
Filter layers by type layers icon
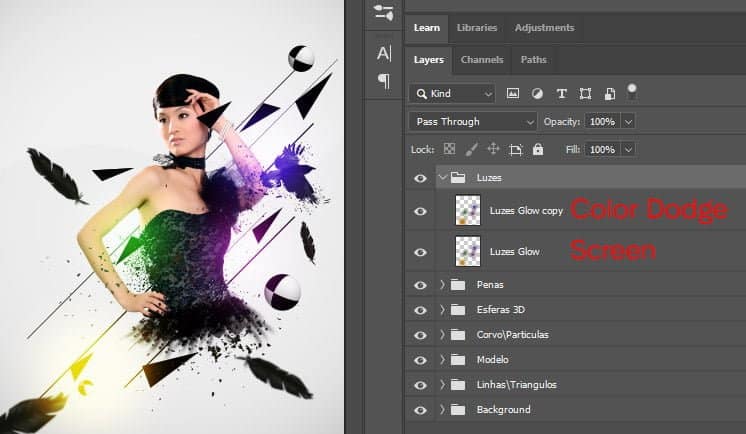(561, 94)
